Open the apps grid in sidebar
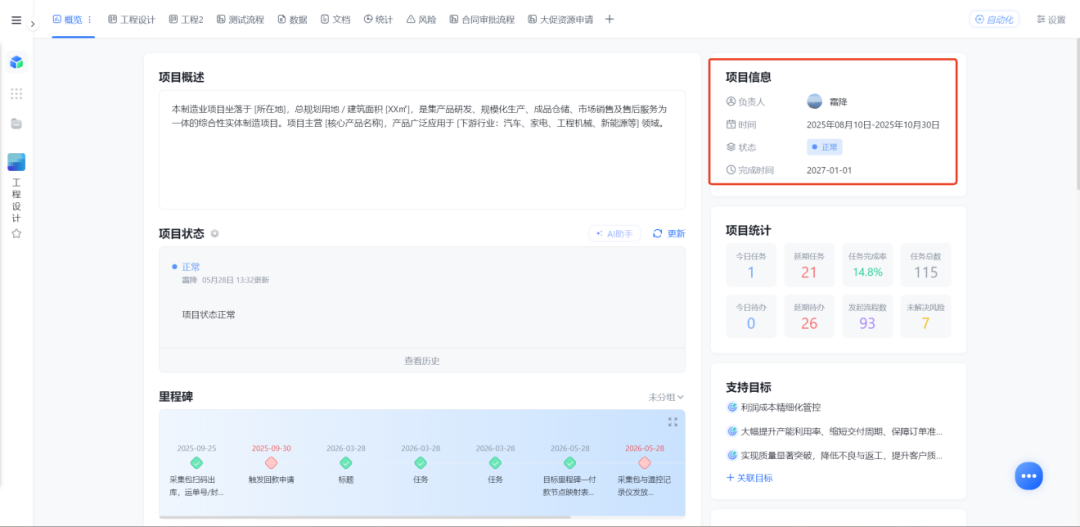The width and height of the screenshot is (1080, 527). pyautogui.click(x=17, y=94)
